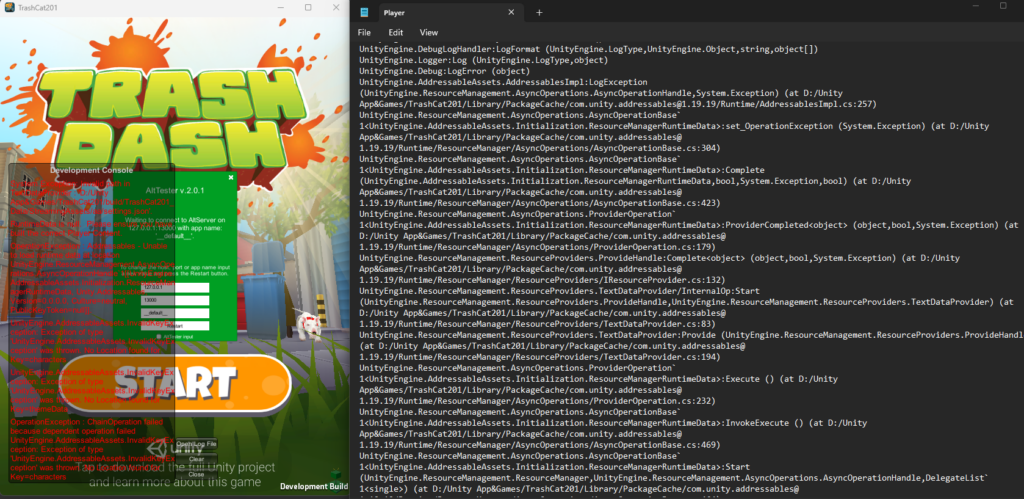Screen dimensions: 1024x499
Task: Add a new Notepad tab
Action: coord(539,12)
